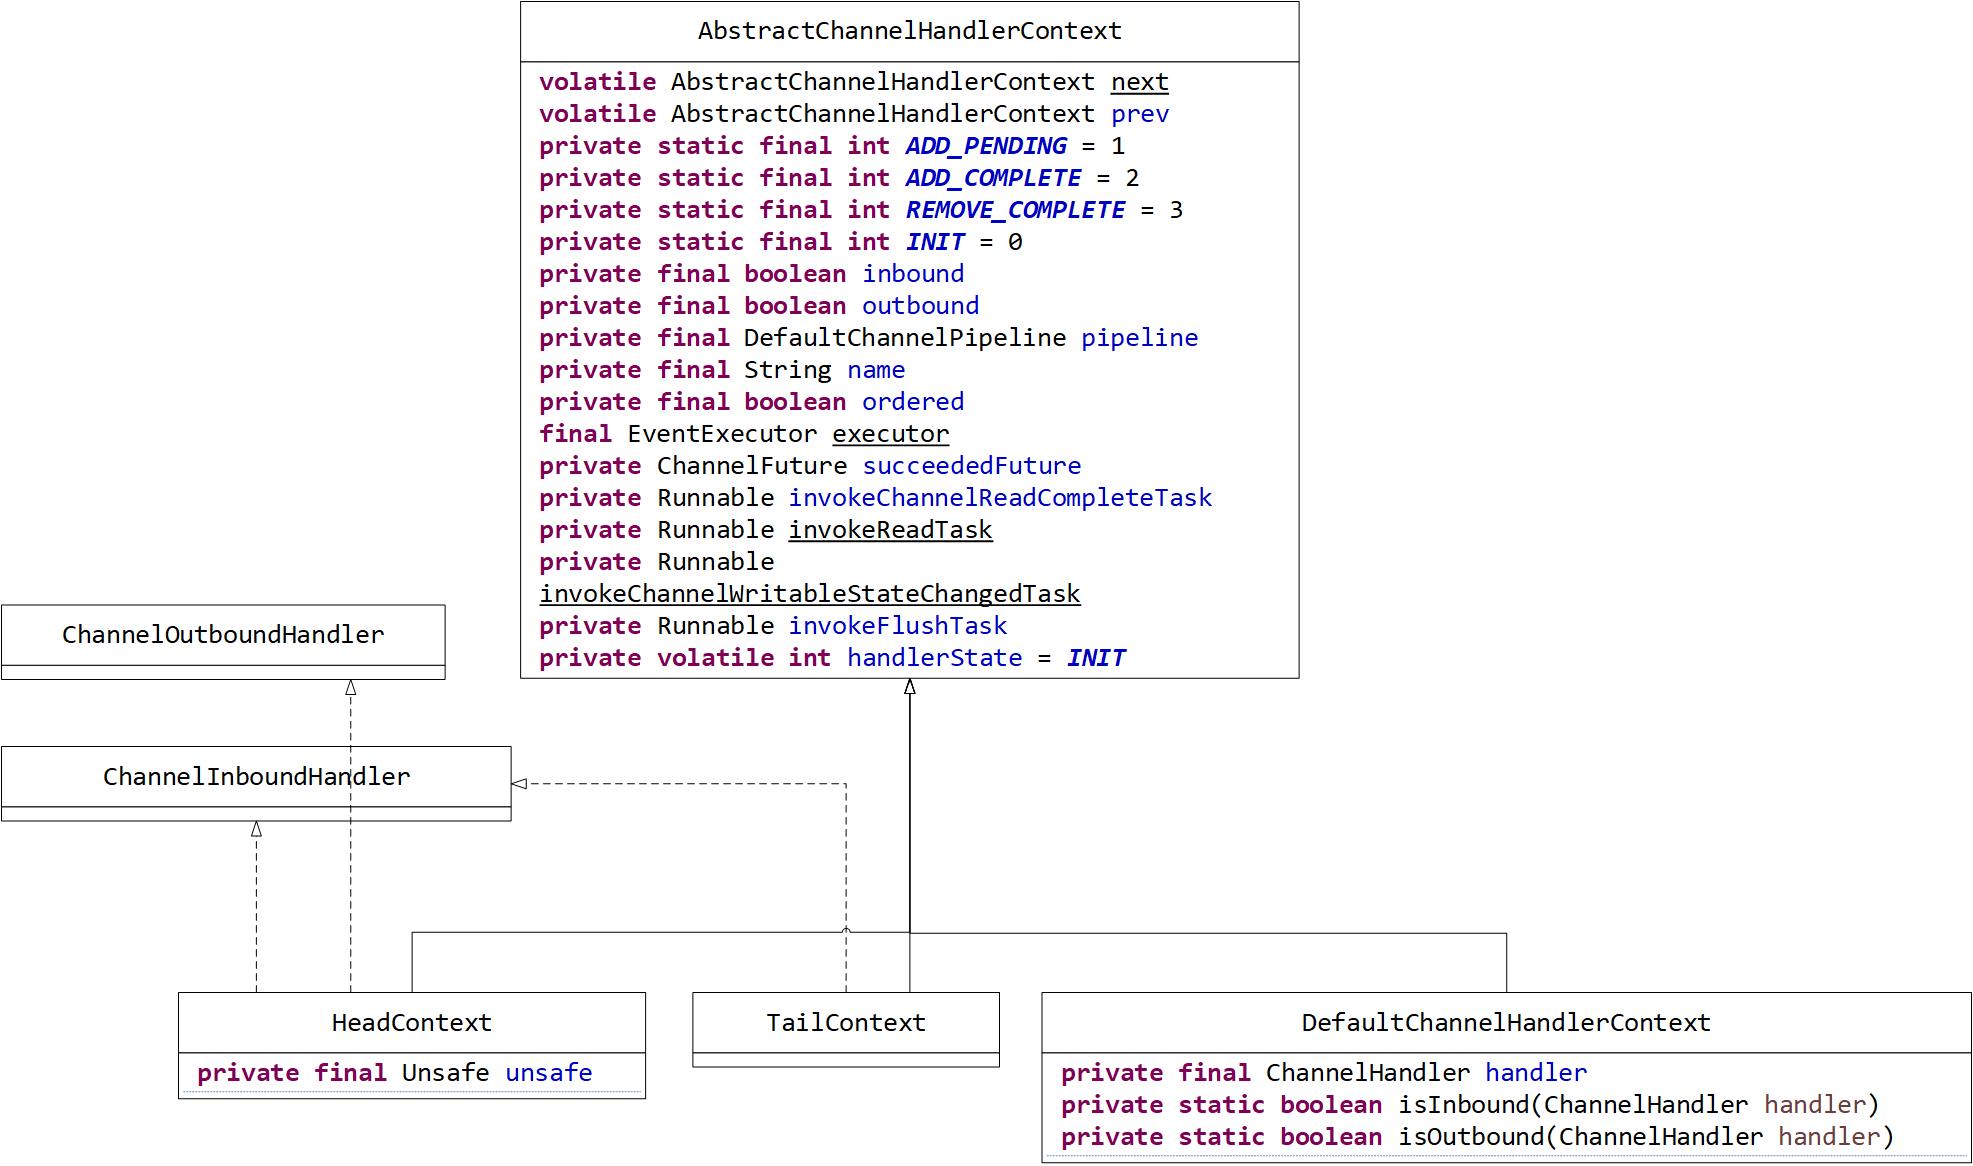Click the invokeReadTask field name

(890, 530)
